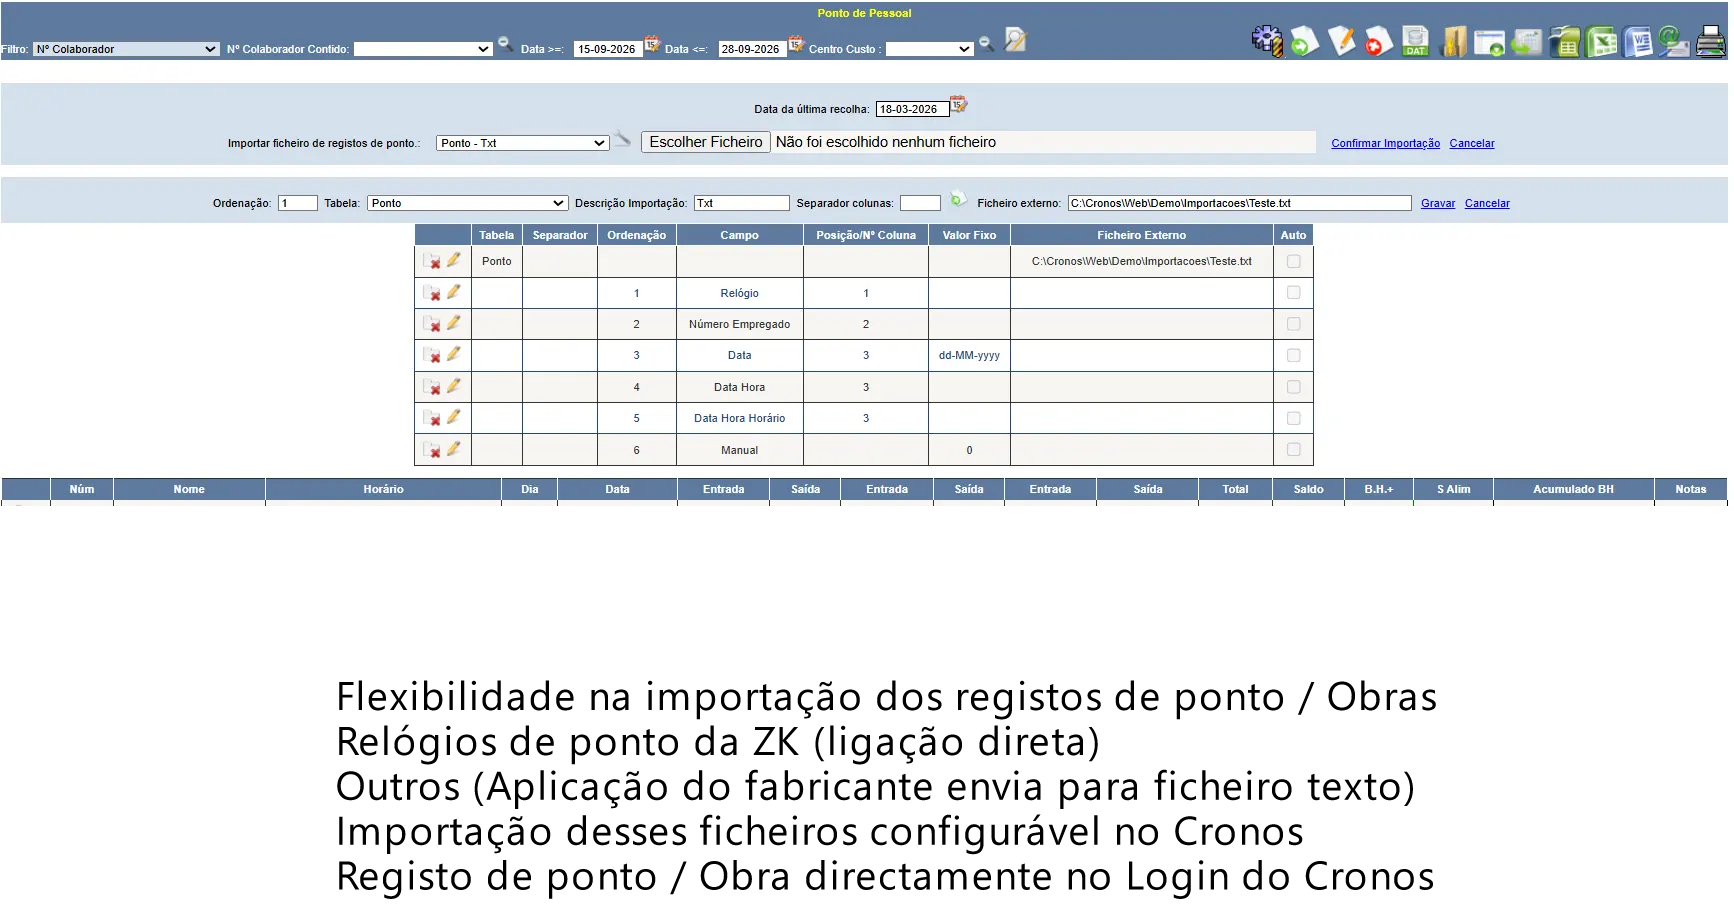Click the page with red plus icon
1734x906 pixels.
[1378, 41]
